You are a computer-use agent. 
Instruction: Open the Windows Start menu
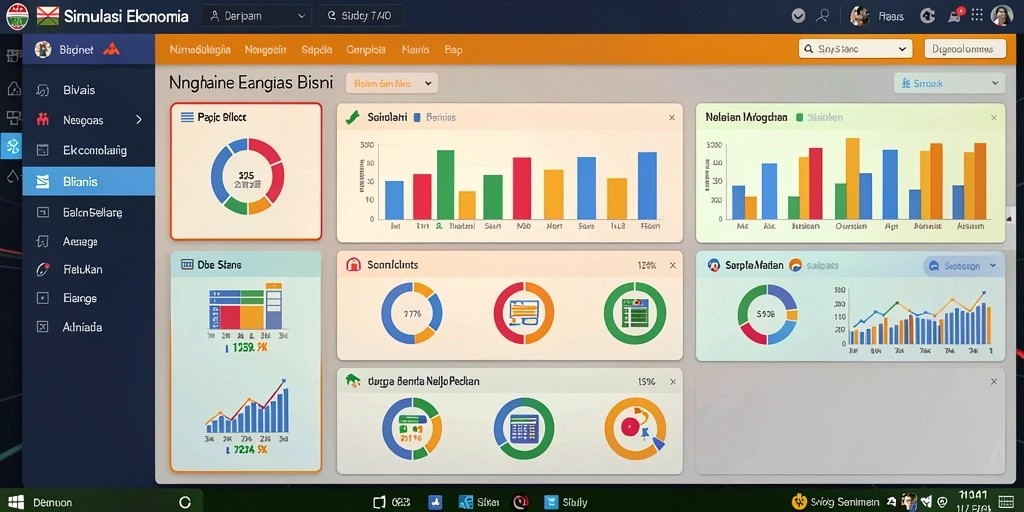(x=14, y=502)
